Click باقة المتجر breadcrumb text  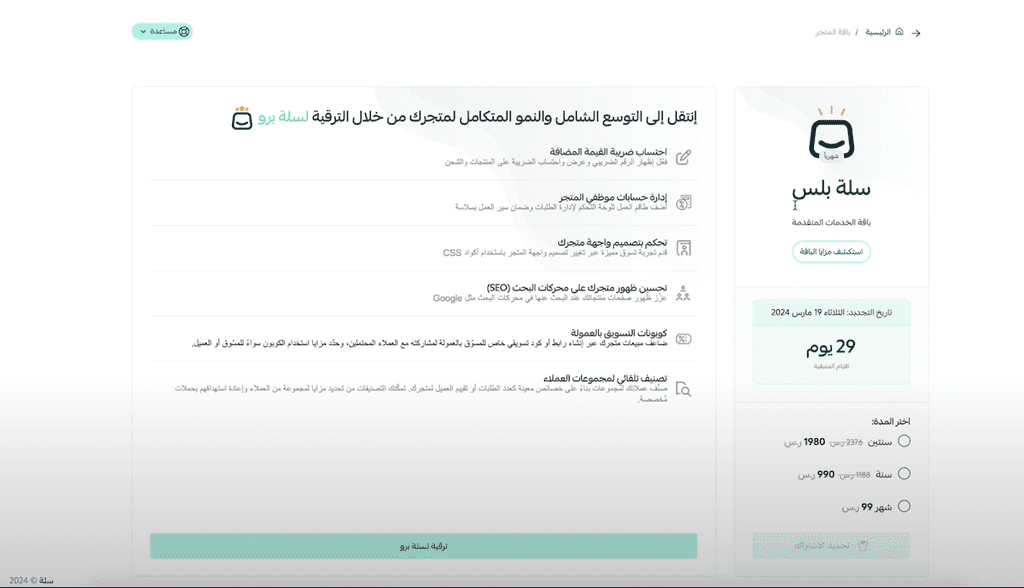(x=833, y=32)
